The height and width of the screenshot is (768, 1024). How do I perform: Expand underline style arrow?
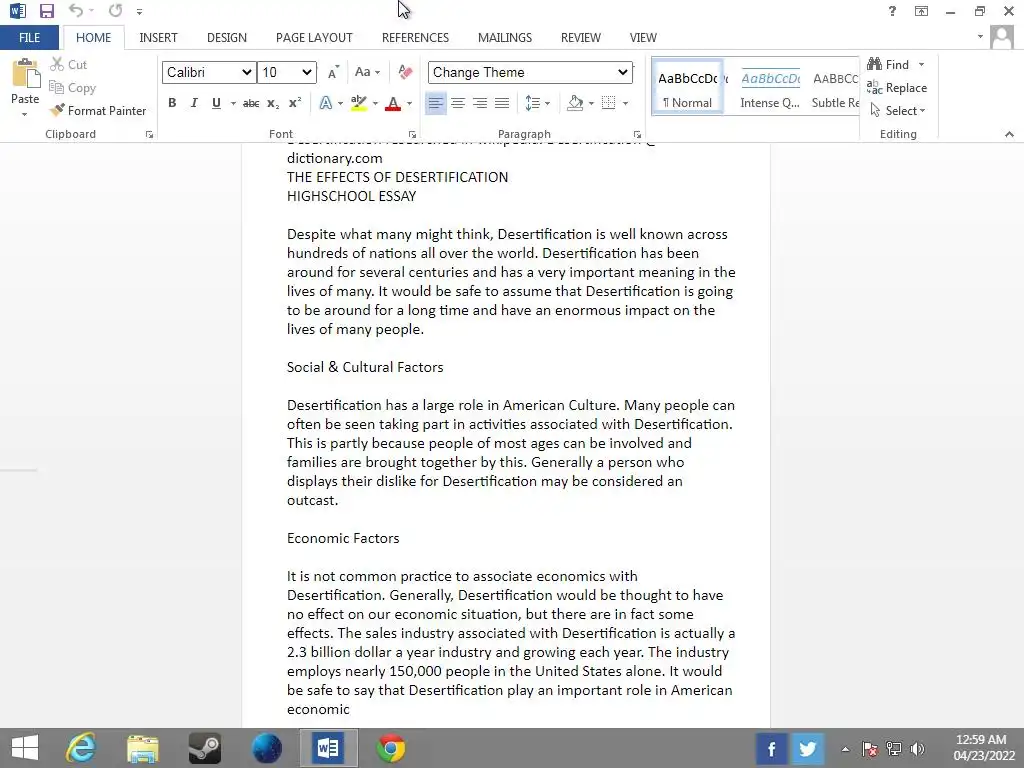pyautogui.click(x=233, y=103)
